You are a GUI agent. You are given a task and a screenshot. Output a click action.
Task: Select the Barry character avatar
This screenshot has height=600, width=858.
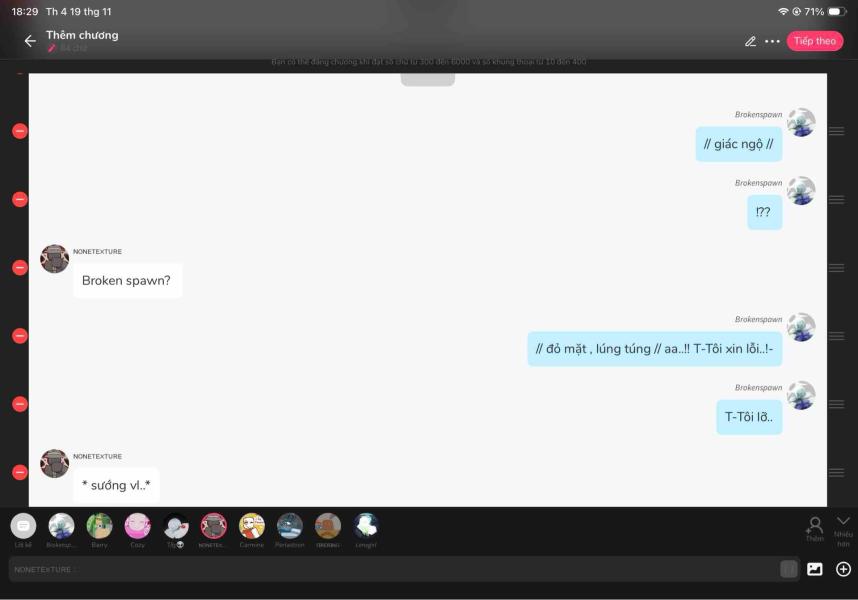click(99, 527)
